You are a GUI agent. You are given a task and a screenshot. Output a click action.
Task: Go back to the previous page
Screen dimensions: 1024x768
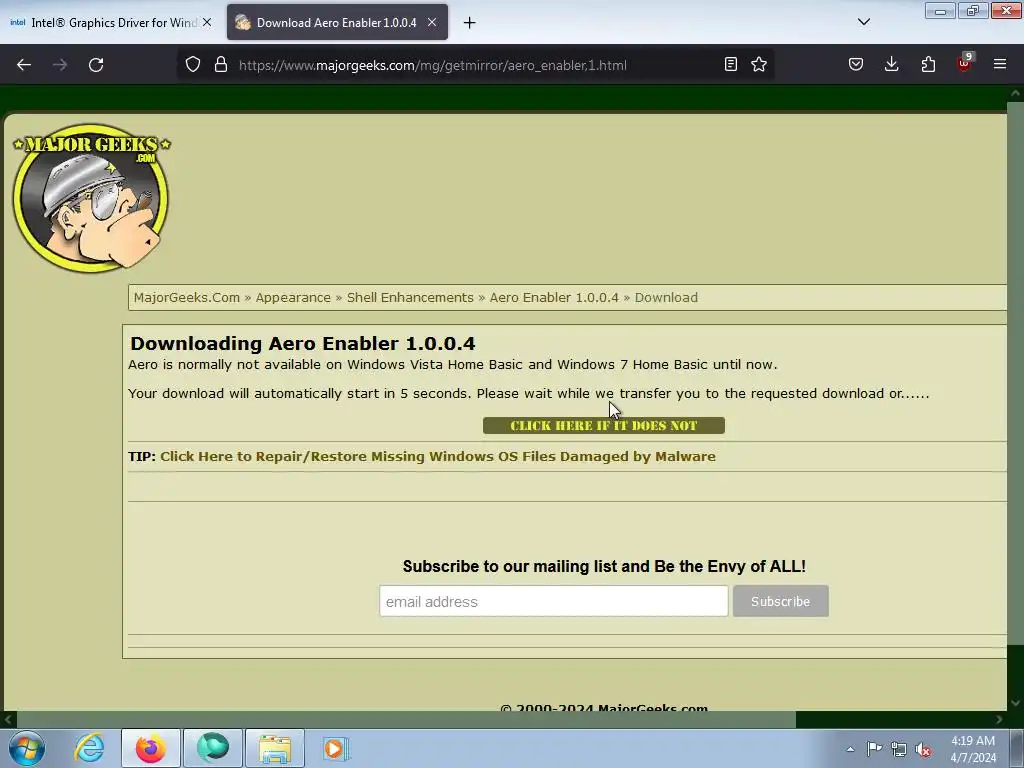(x=24, y=65)
